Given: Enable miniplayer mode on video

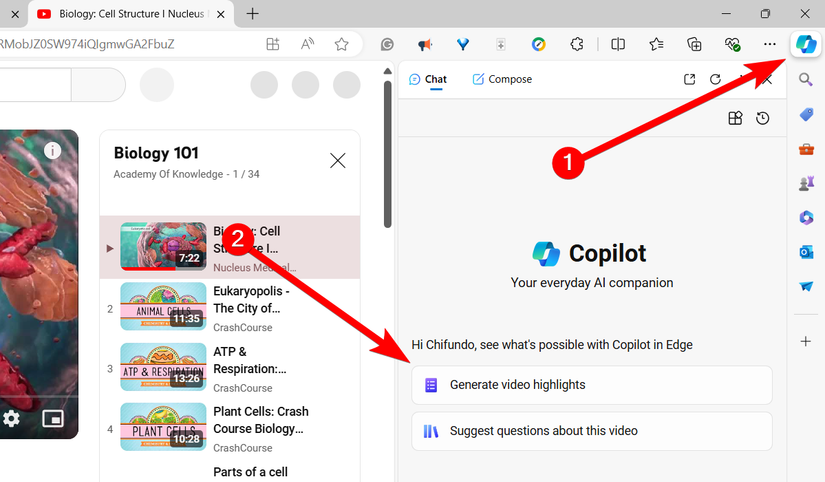Looking at the screenshot, I should tap(53, 419).
